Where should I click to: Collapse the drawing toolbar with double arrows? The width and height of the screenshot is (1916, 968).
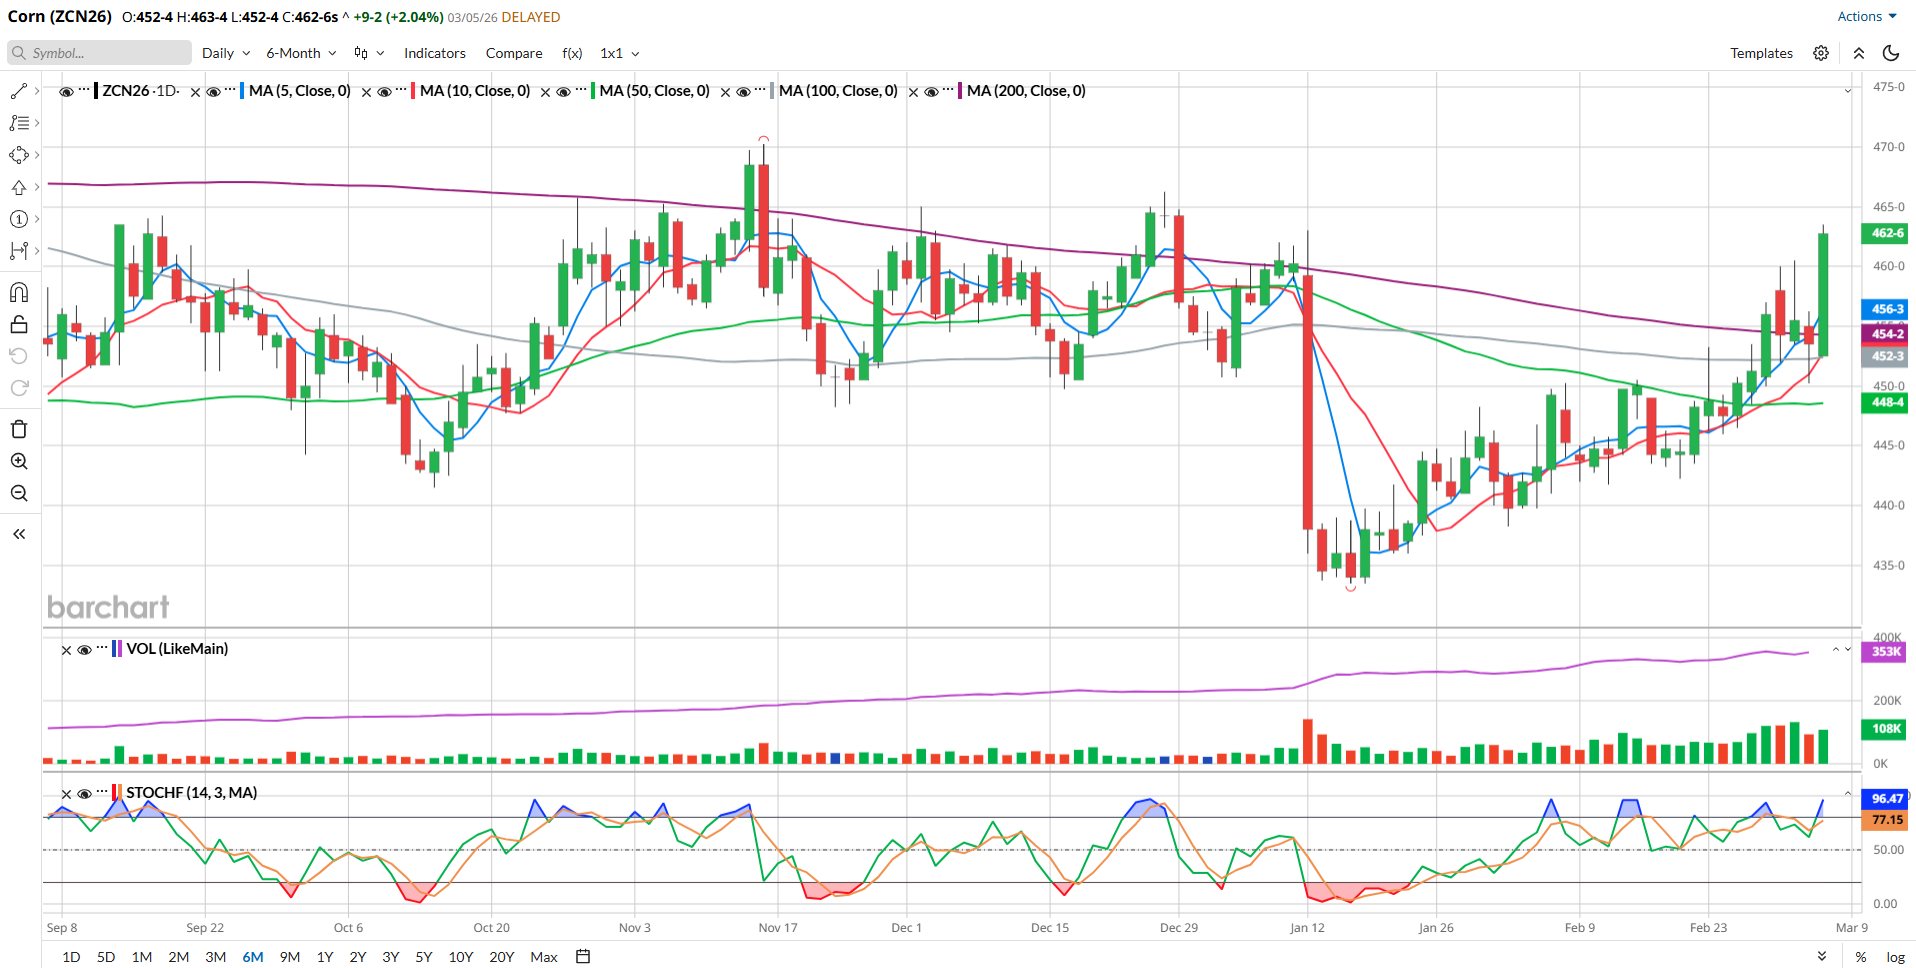[x=19, y=534]
